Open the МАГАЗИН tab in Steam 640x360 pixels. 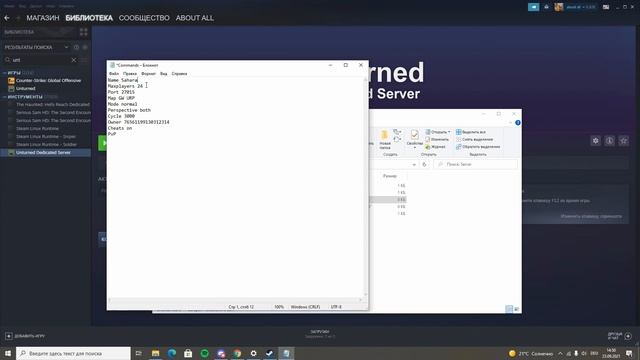tap(43, 18)
